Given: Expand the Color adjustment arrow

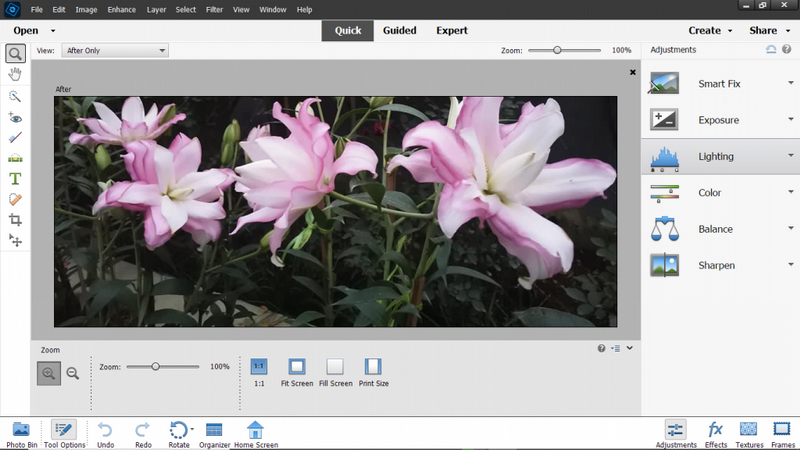Looking at the screenshot, I should click(x=790, y=192).
